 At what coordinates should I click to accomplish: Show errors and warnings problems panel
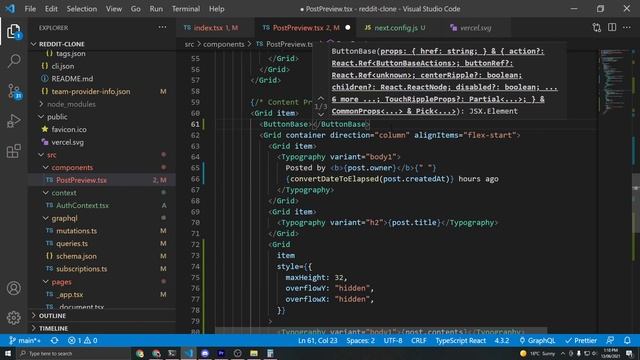pos(82,340)
